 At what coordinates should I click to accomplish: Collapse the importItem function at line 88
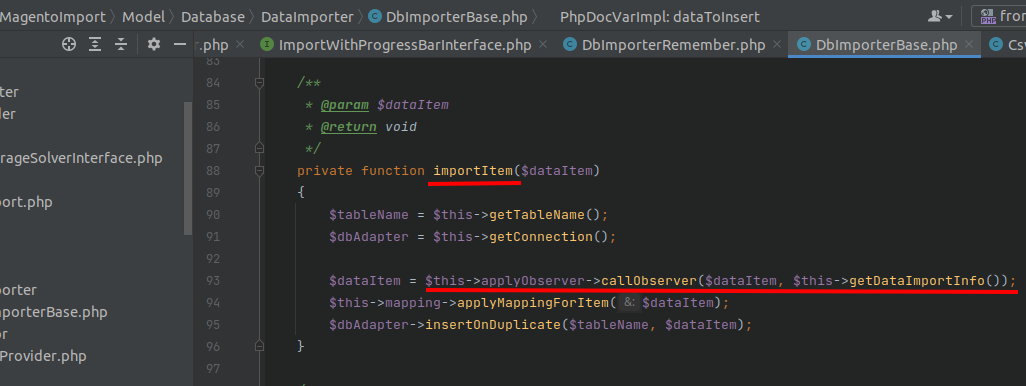[259, 171]
